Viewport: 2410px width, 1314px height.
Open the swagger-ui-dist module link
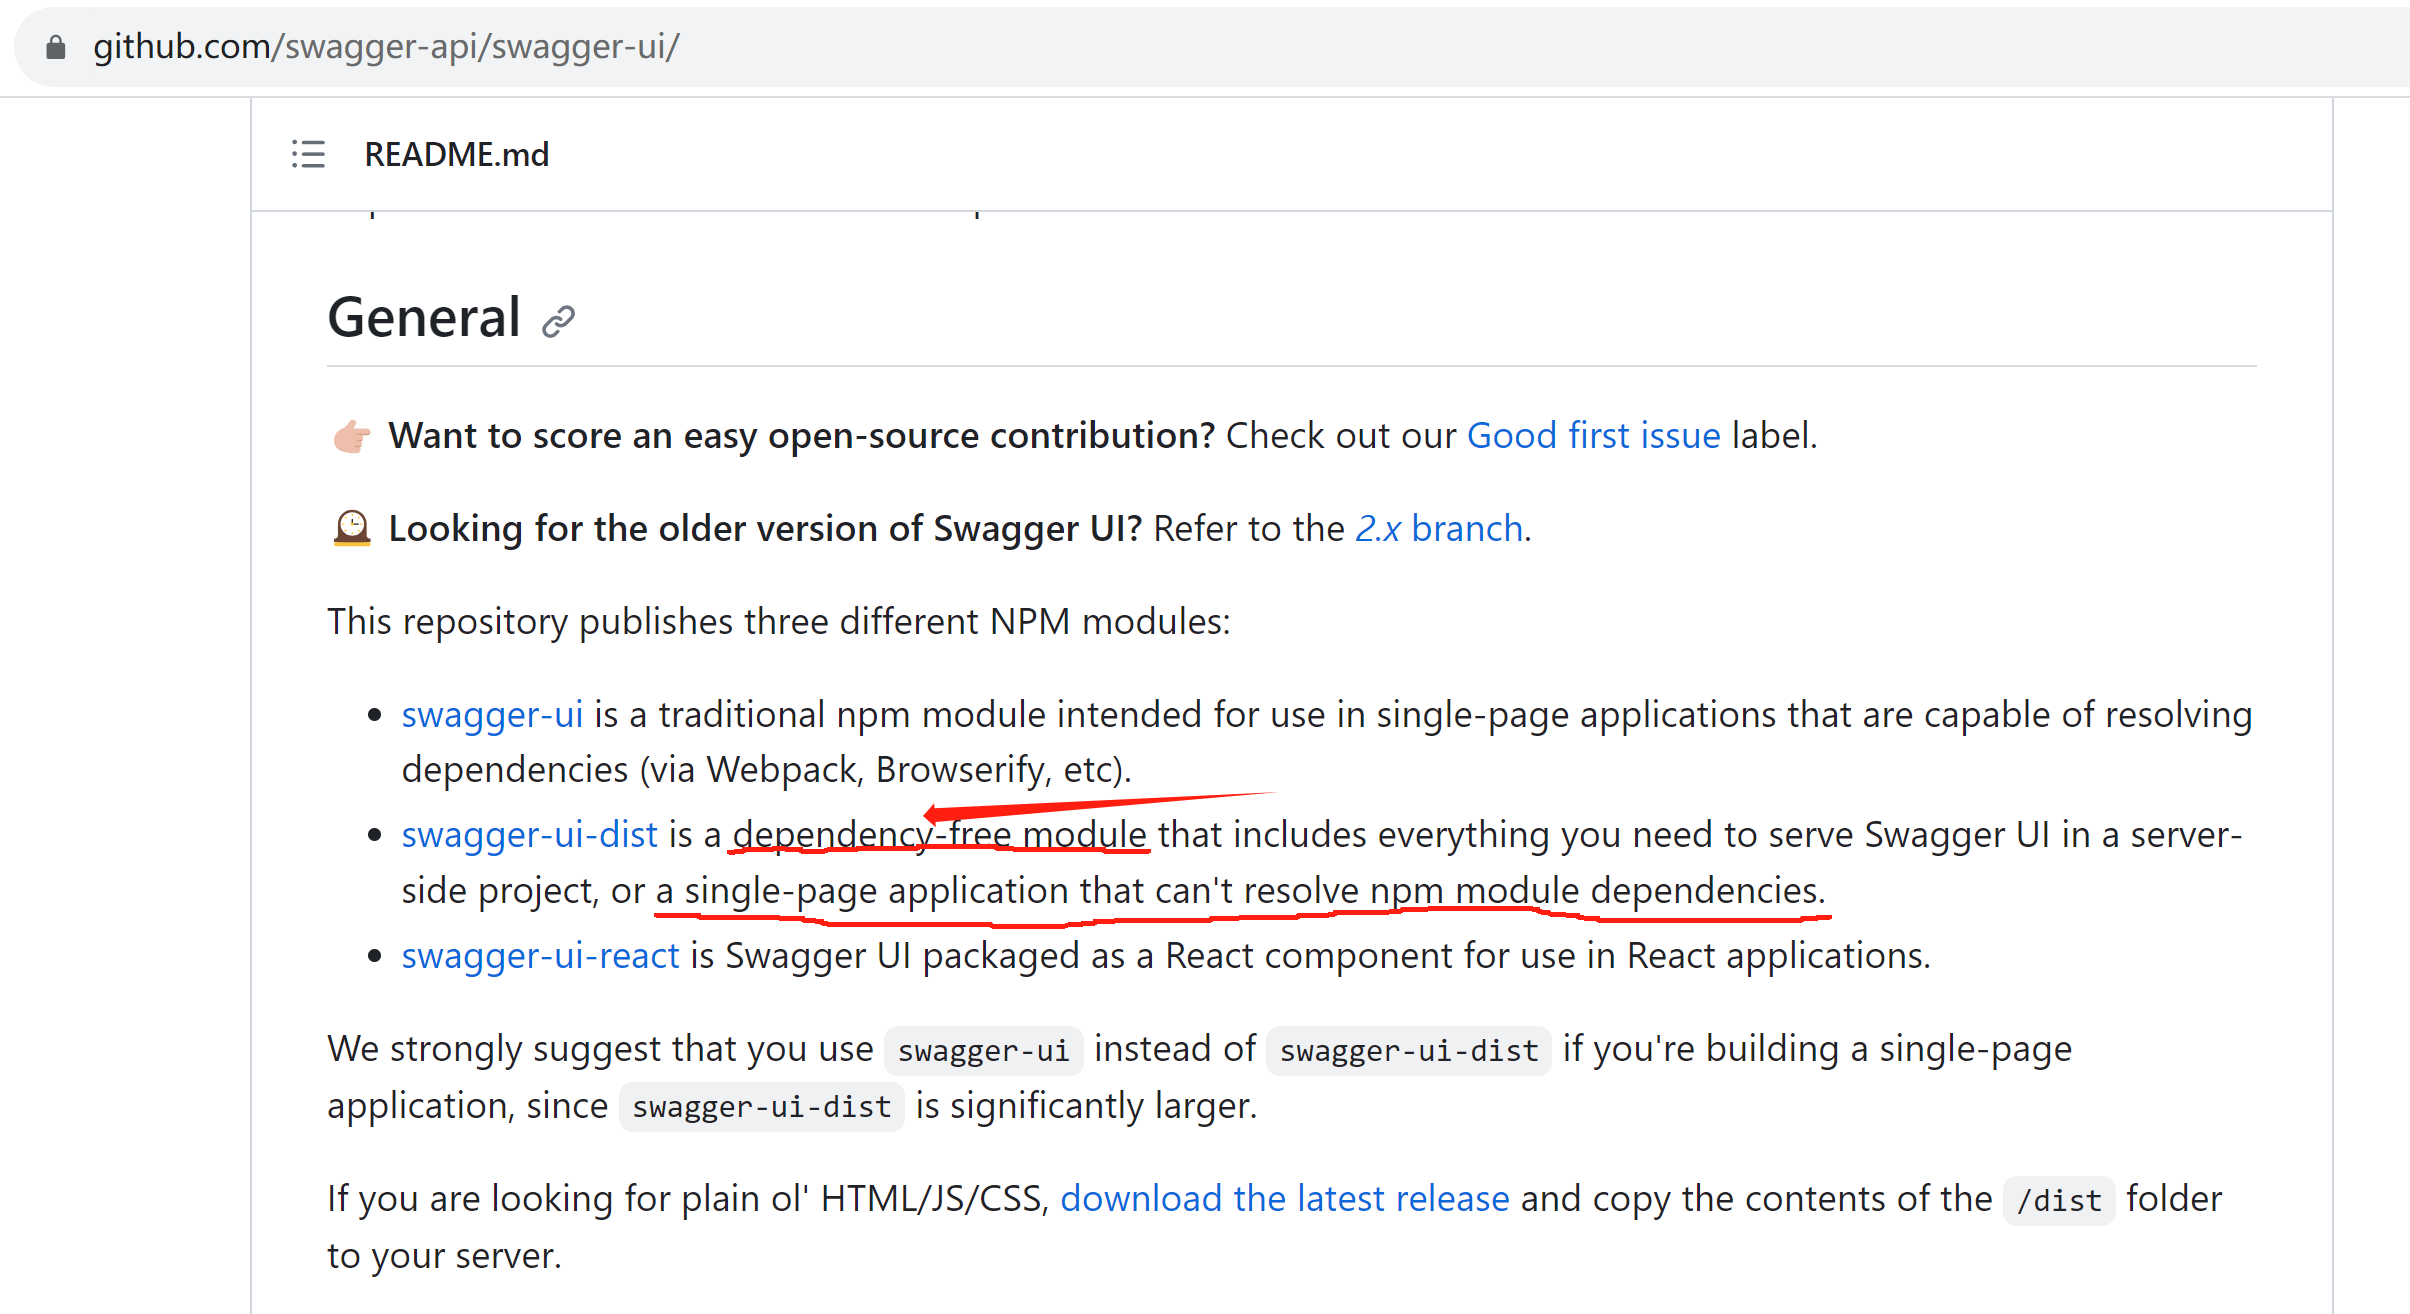pos(529,834)
